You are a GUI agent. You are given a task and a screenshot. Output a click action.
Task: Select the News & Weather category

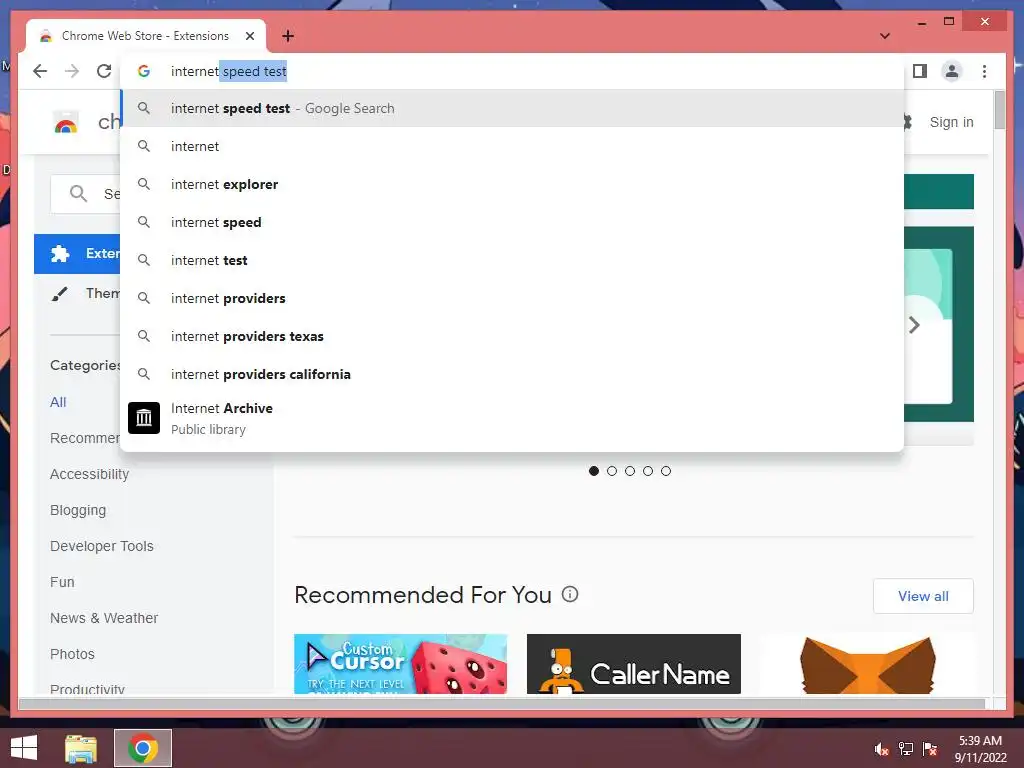tap(104, 618)
